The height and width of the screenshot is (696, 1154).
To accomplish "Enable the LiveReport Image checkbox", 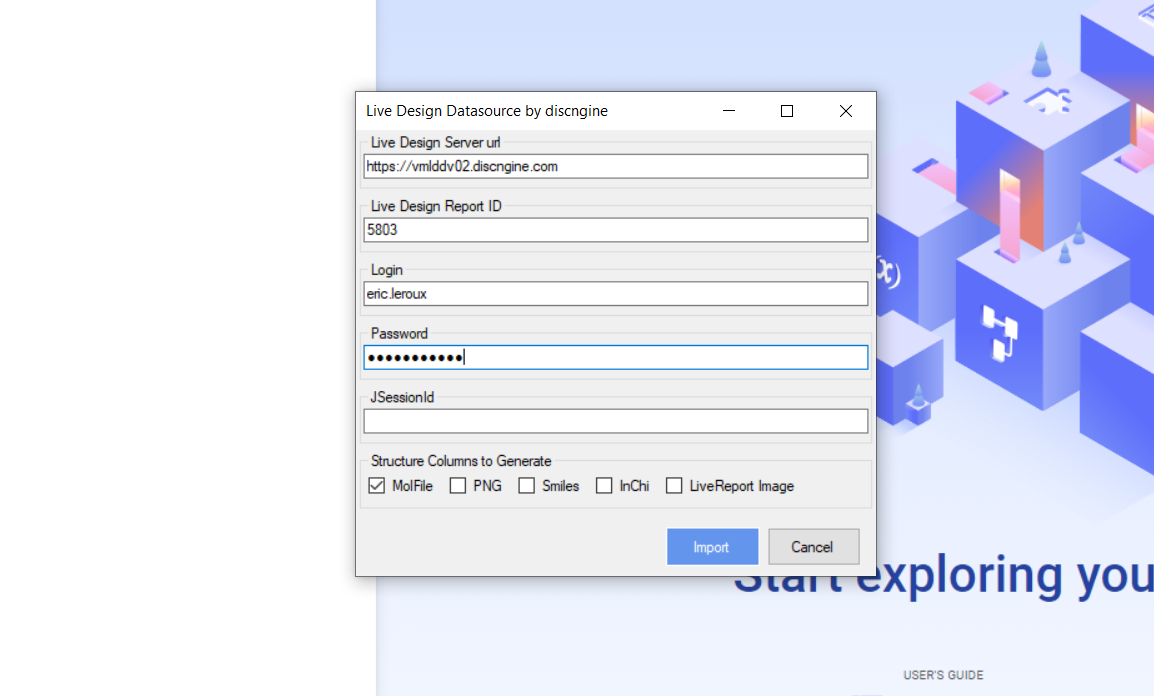I will (674, 485).
